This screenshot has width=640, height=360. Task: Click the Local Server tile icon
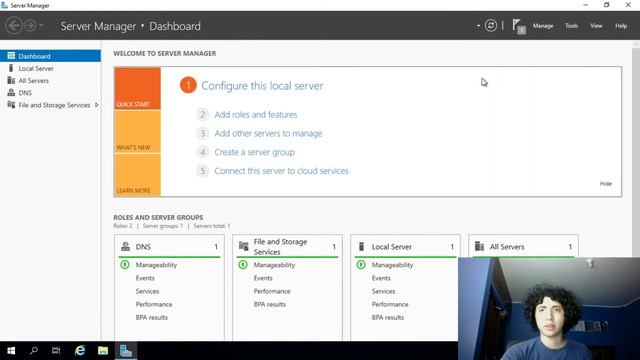coord(361,247)
